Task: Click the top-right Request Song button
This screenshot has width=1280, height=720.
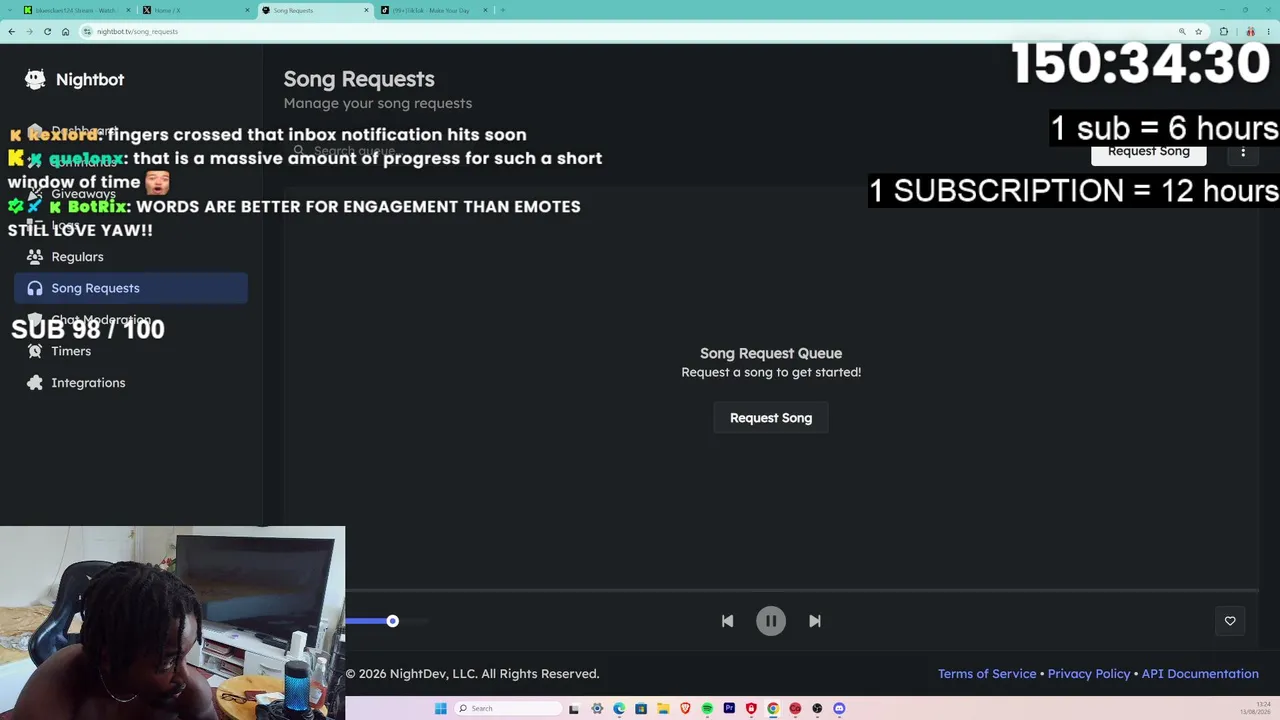Action: (1149, 152)
